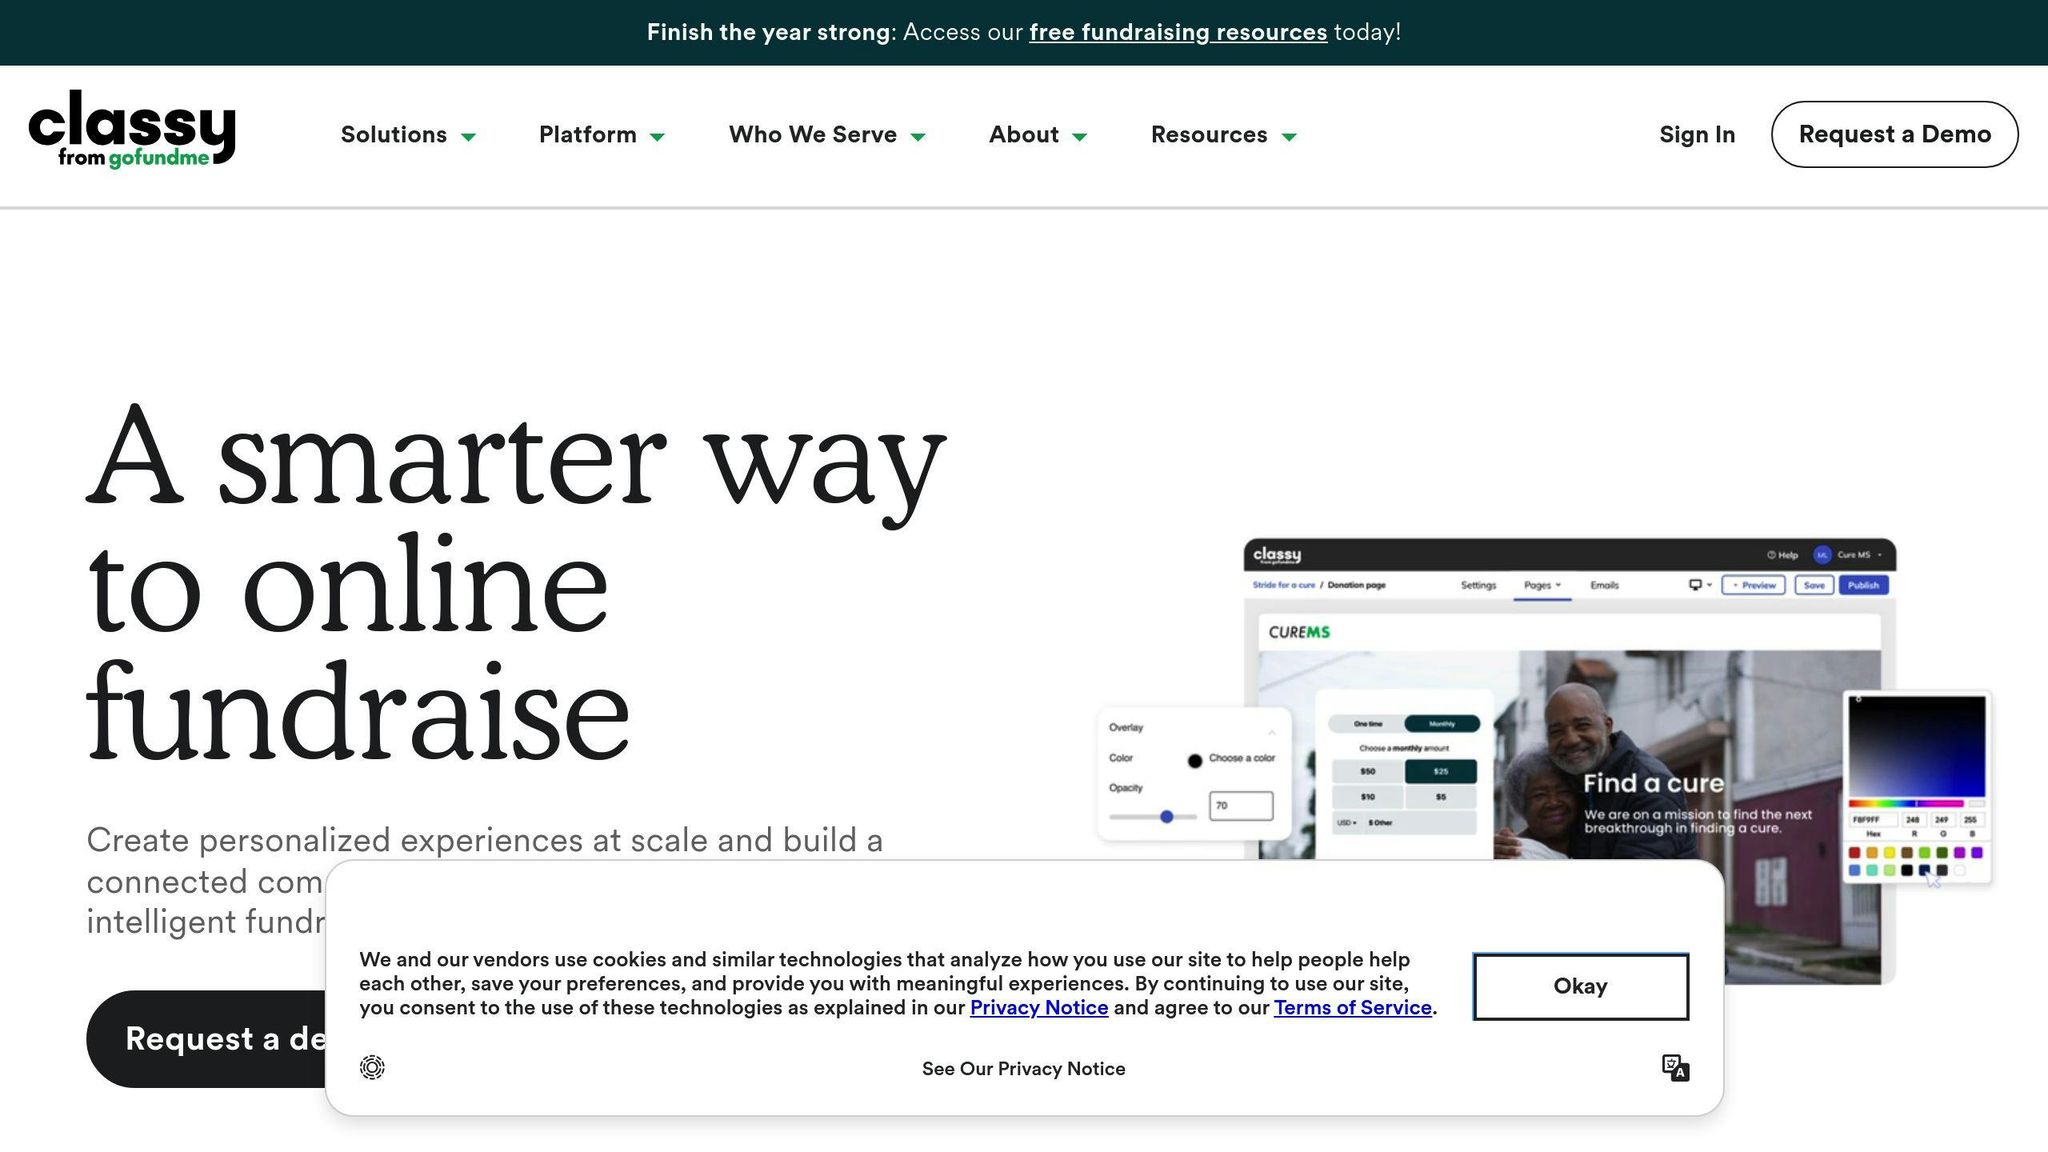Click Okay to accept cookies
The width and height of the screenshot is (2048, 1152).
click(x=1580, y=986)
